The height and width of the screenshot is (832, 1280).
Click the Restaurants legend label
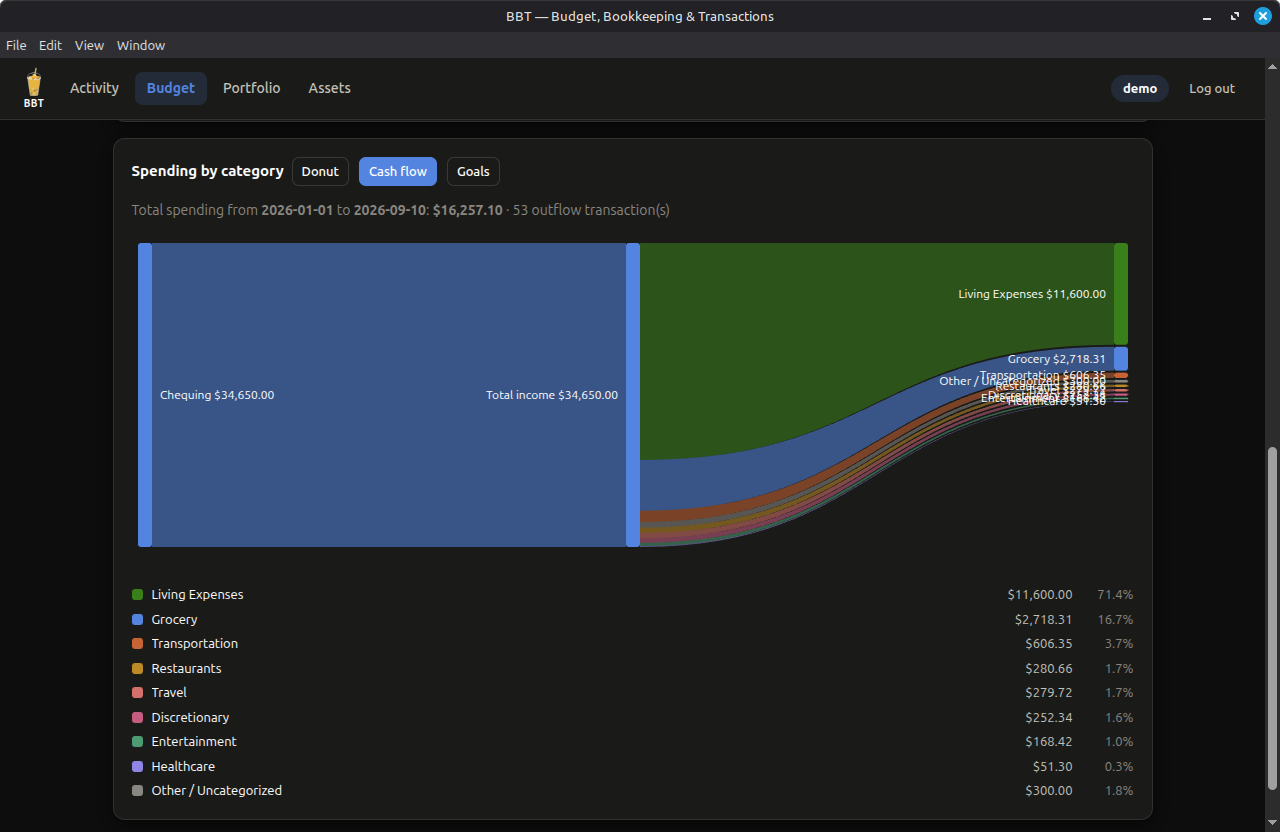point(186,668)
